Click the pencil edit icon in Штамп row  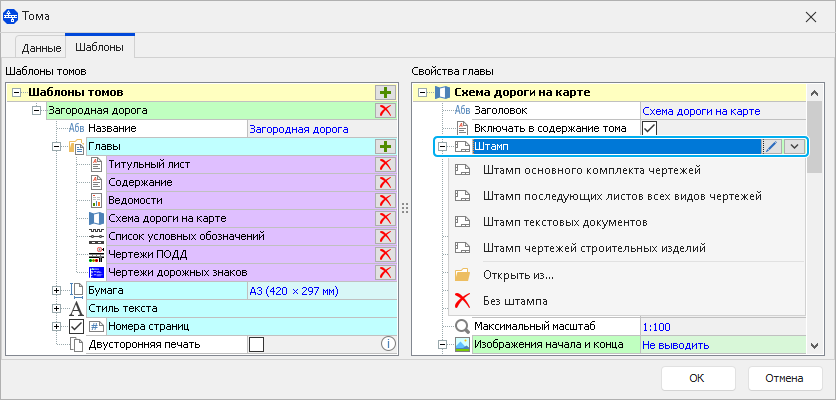click(771, 146)
